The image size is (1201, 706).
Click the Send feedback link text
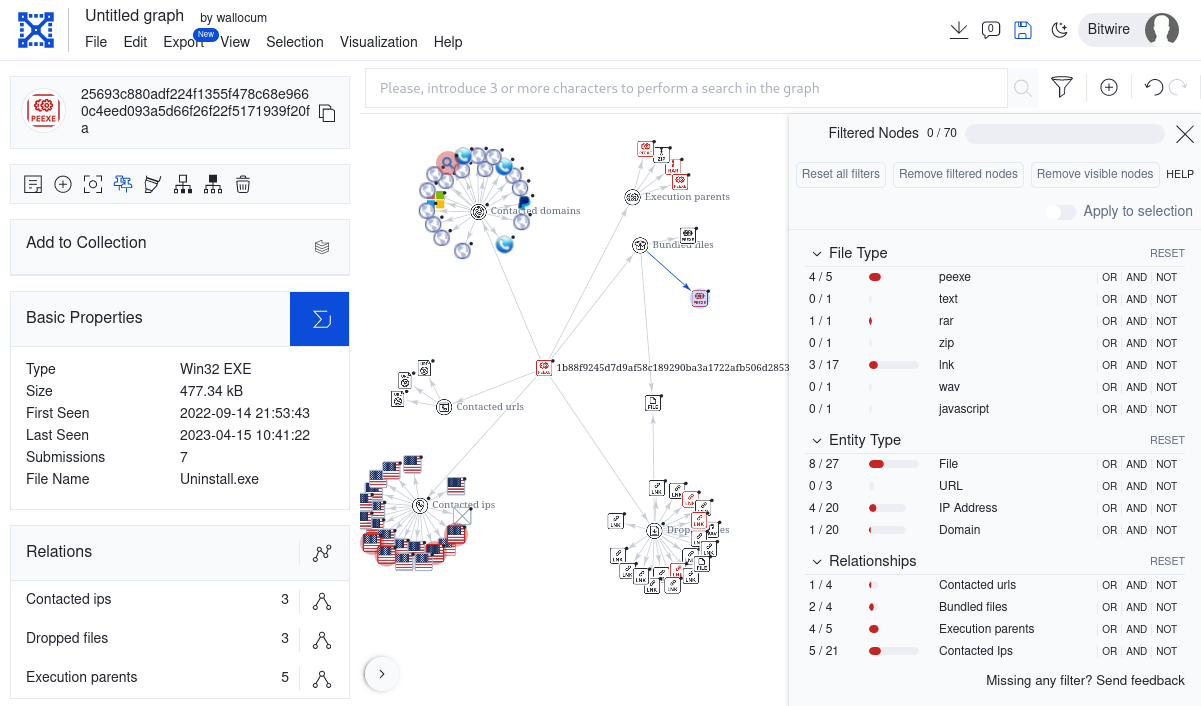pos(1140,680)
